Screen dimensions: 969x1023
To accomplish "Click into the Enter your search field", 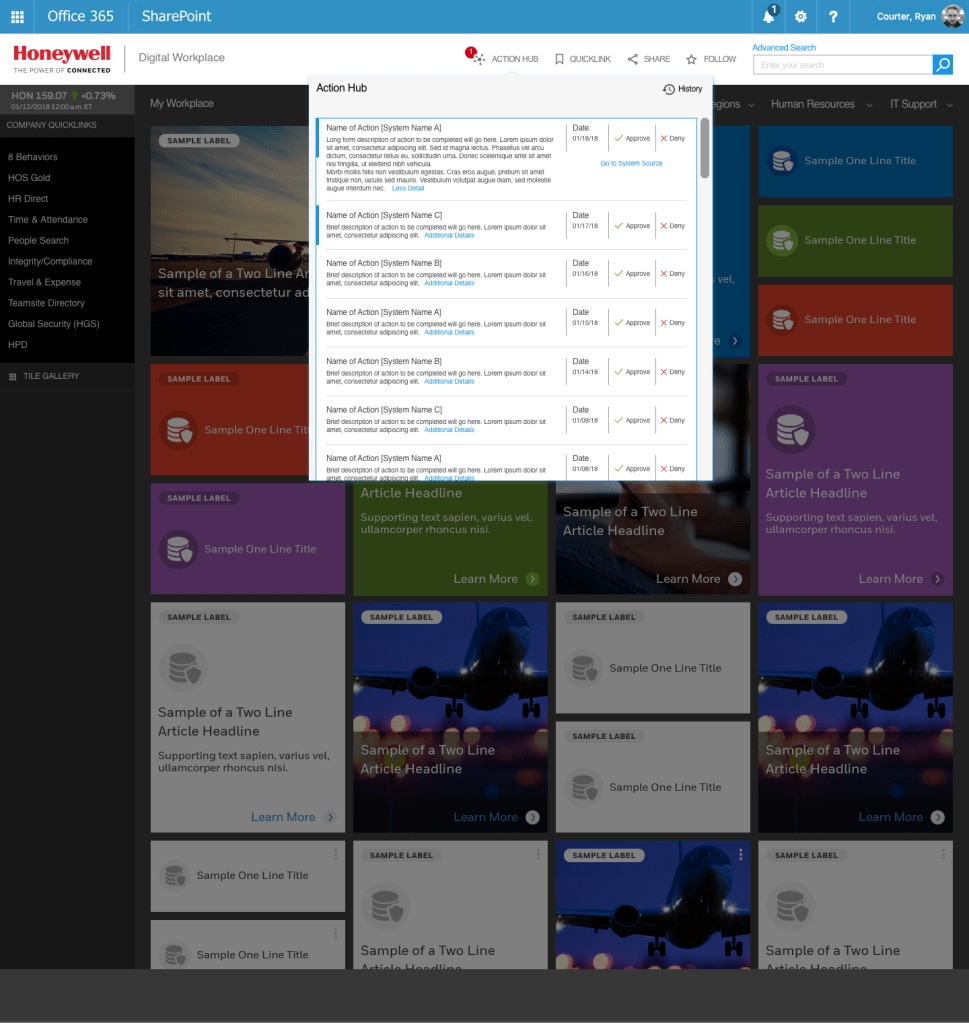I will (842, 65).
